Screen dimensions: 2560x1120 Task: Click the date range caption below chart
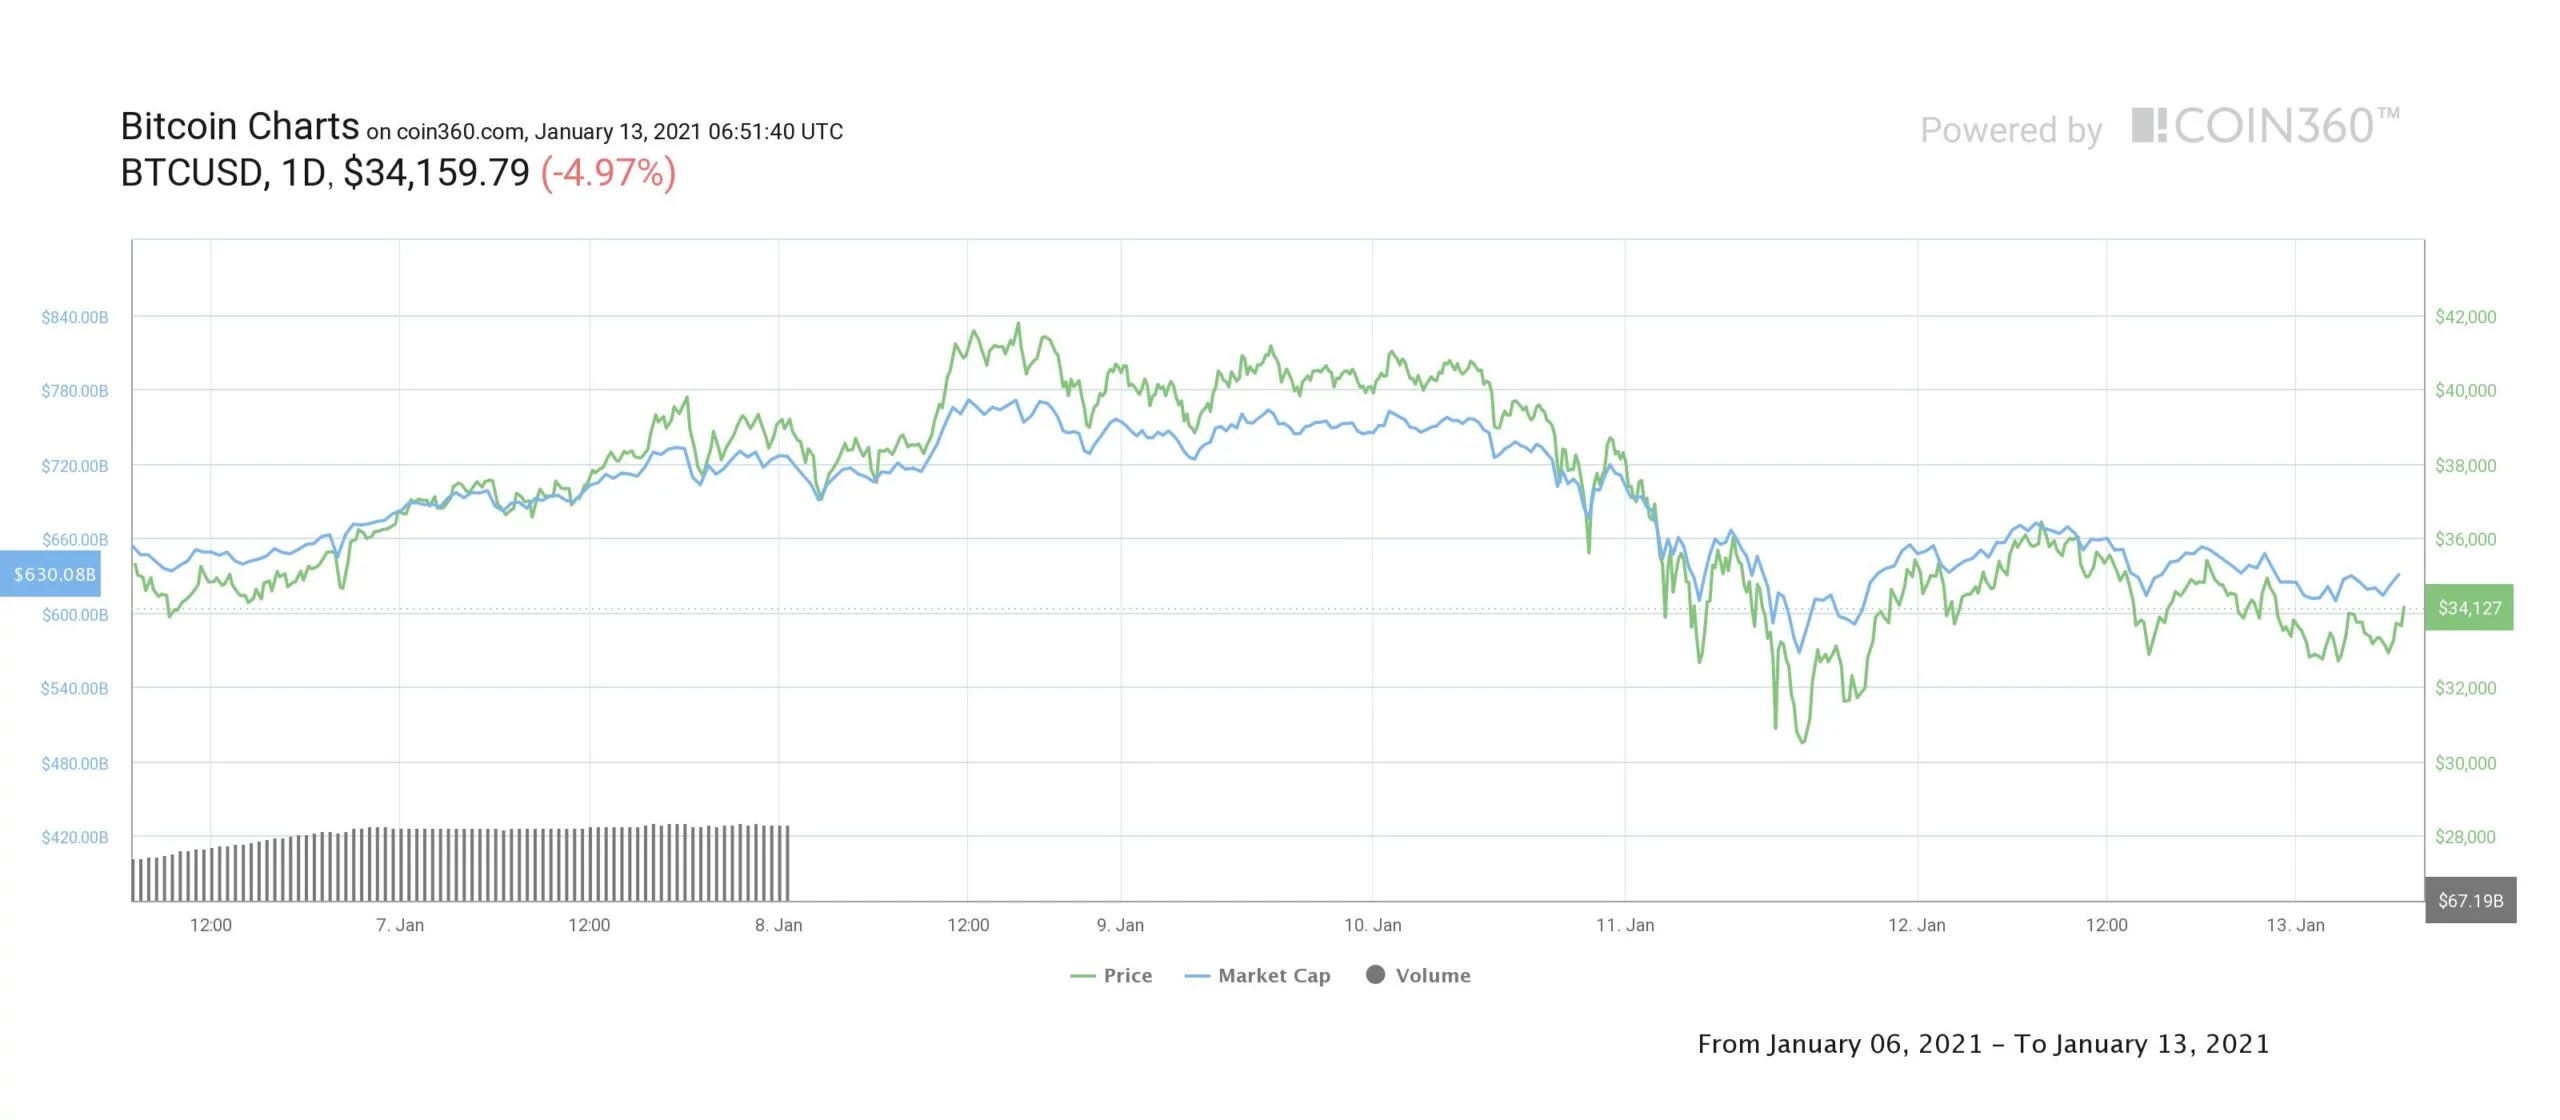point(1983,1044)
